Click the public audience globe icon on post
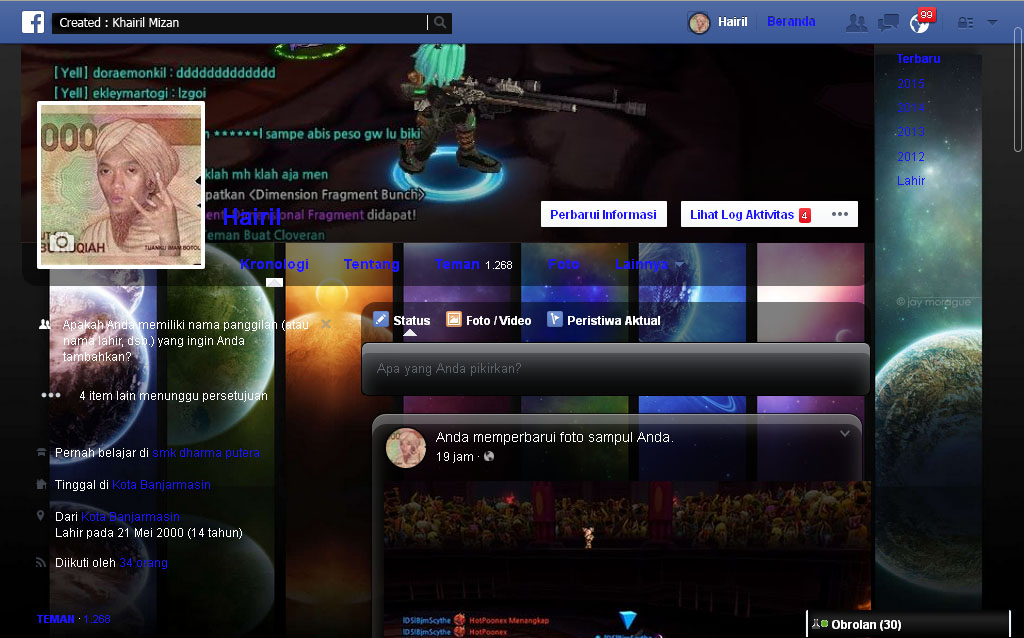 [x=488, y=456]
